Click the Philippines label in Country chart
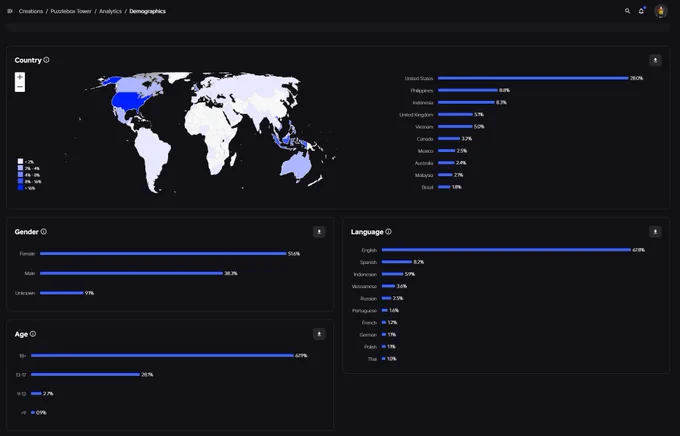This screenshot has width=680, height=436. click(x=422, y=91)
